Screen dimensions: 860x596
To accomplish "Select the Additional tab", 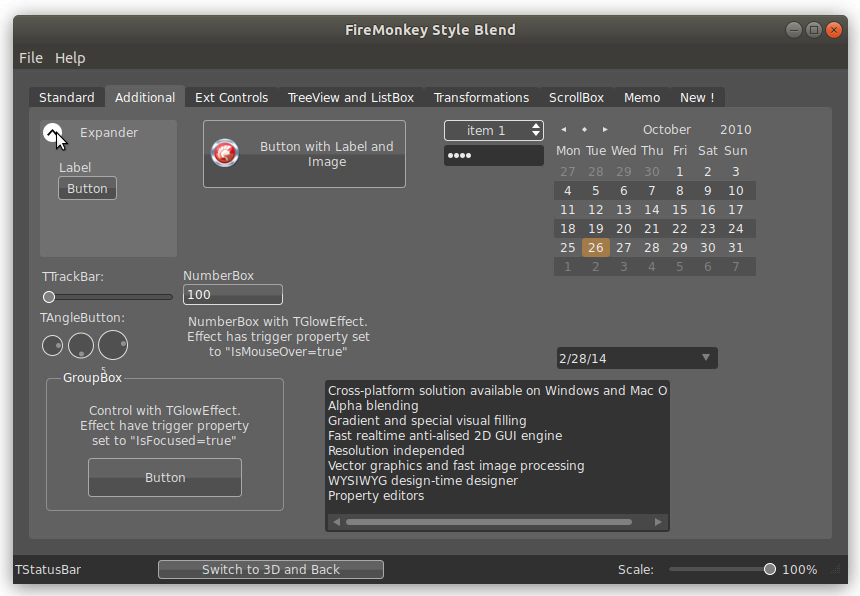I will click(145, 98).
